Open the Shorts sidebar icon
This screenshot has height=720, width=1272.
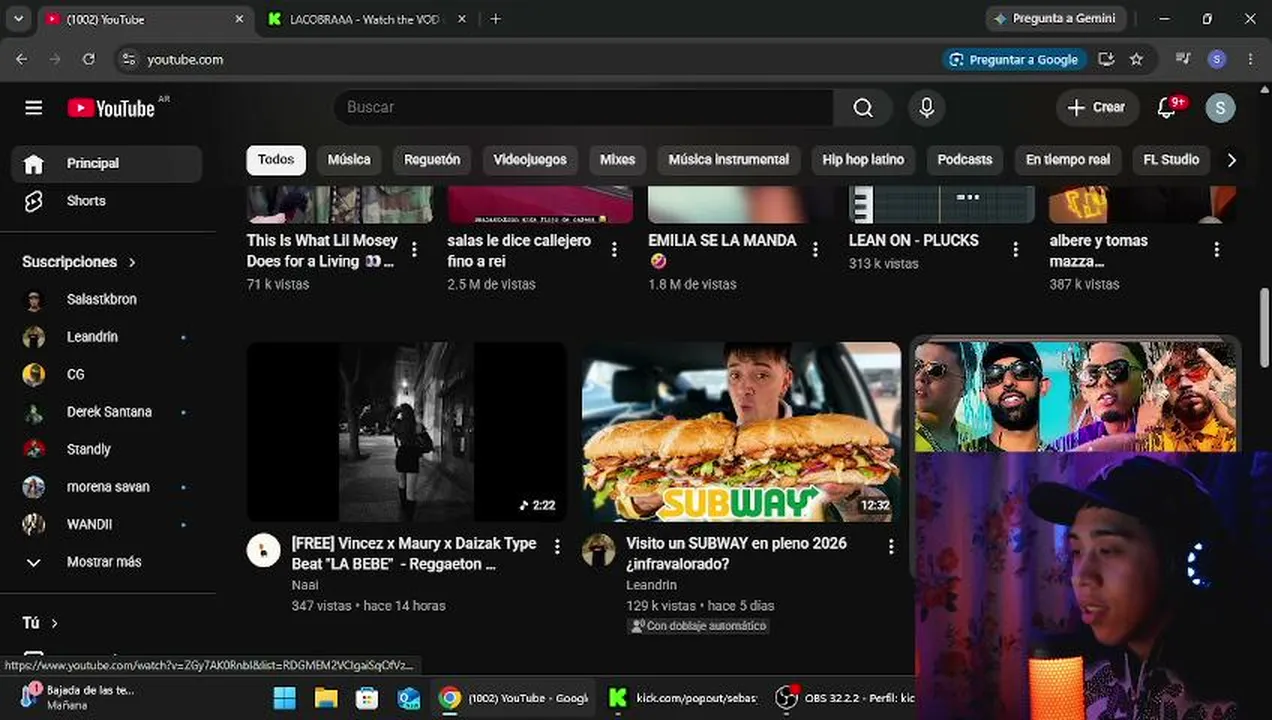33,201
